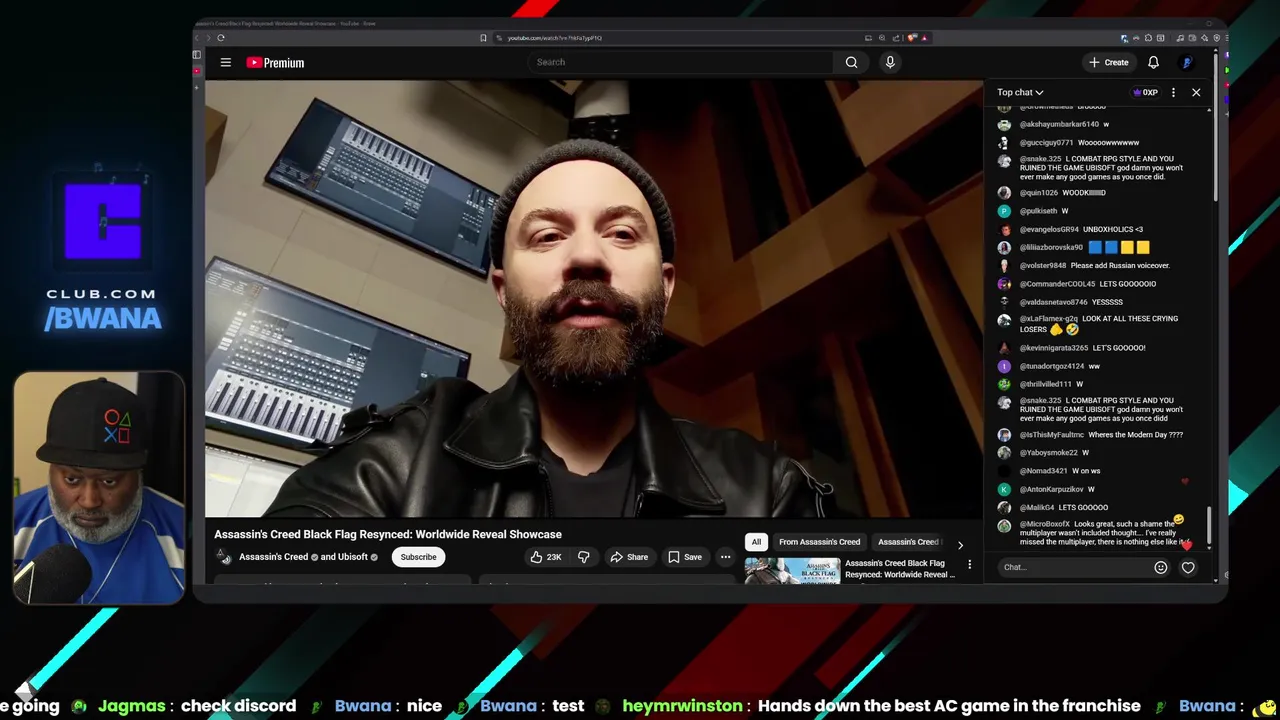Select the @xLaFlamex-g2q chat message
Screen dimensions: 1280x720
(1100, 324)
